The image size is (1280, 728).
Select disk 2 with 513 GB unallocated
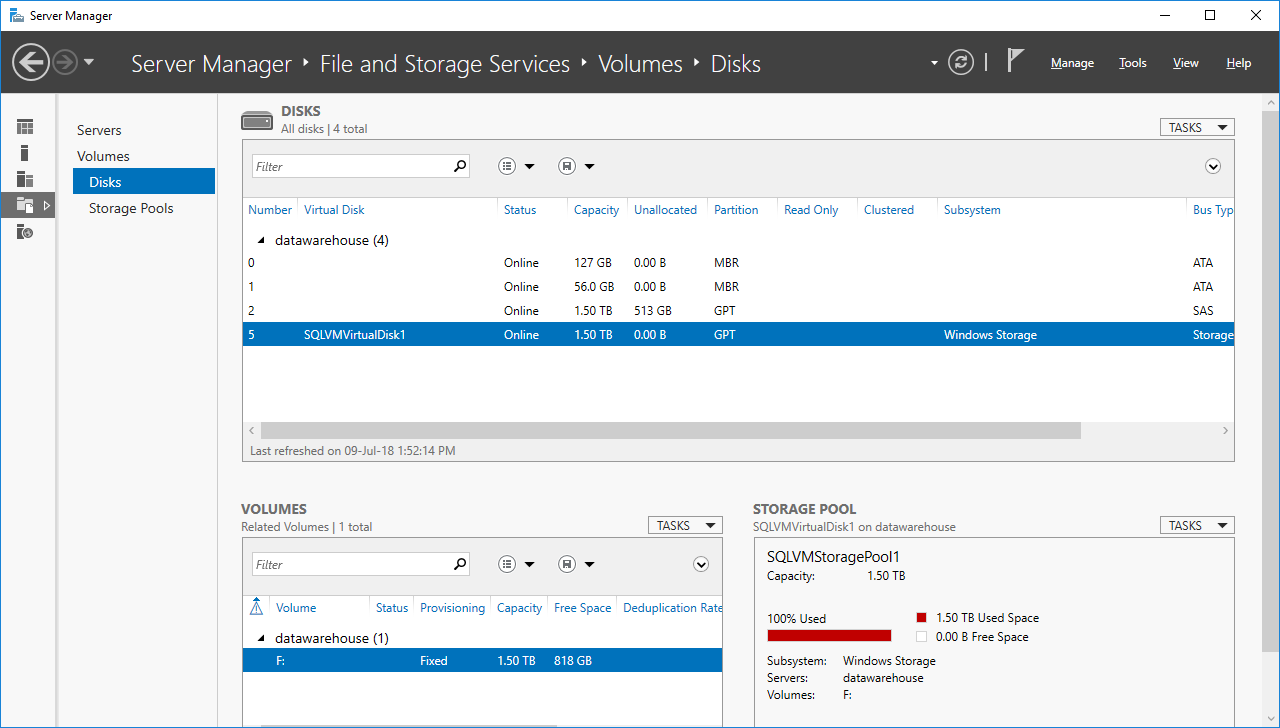[738, 311]
